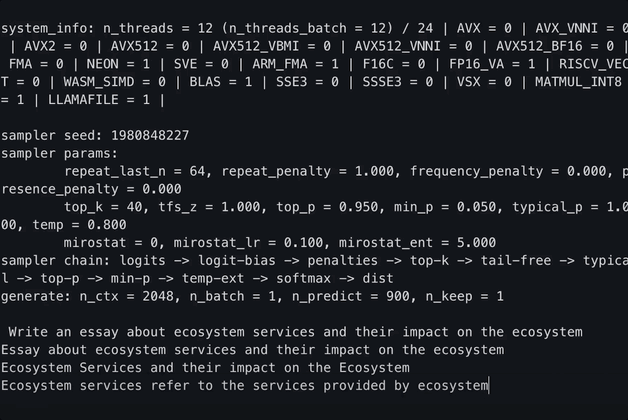Image resolution: width=628 pixels, height=420 pixels.
Task: Click the 'n_threads = 12' value
Action: [158, 28]
